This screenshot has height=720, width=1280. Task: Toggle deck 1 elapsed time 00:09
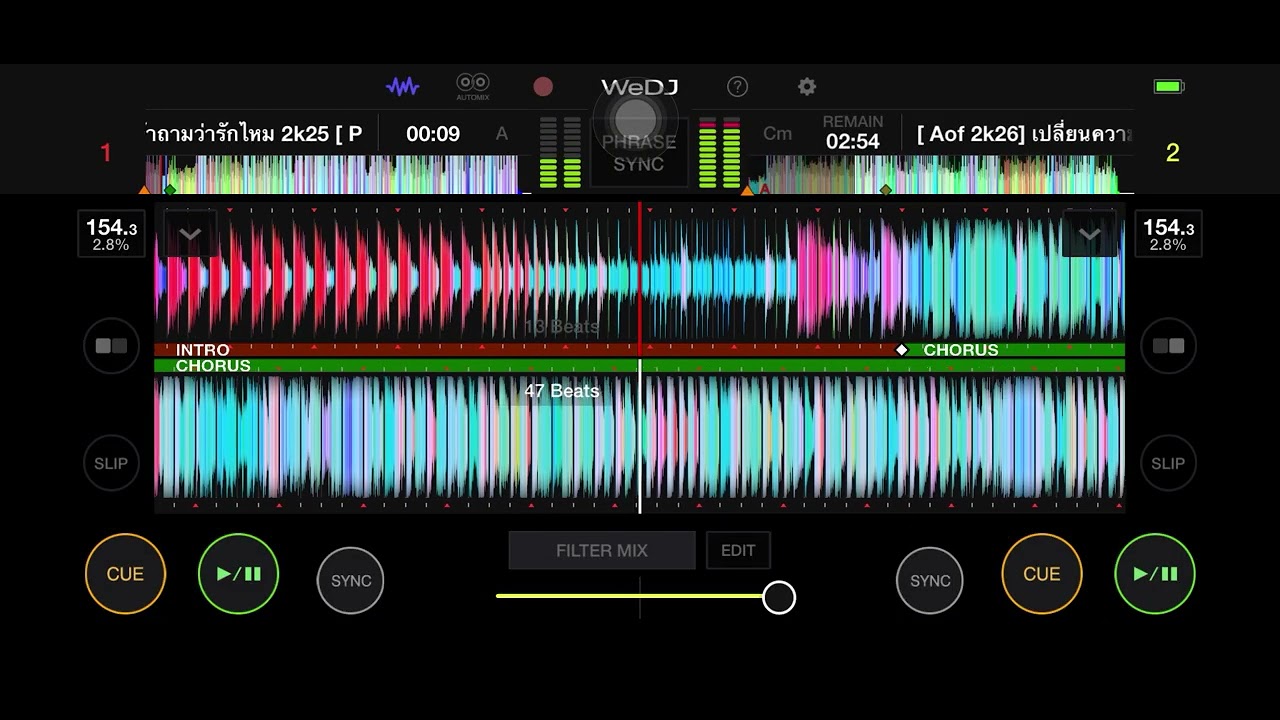pos(433,134)
